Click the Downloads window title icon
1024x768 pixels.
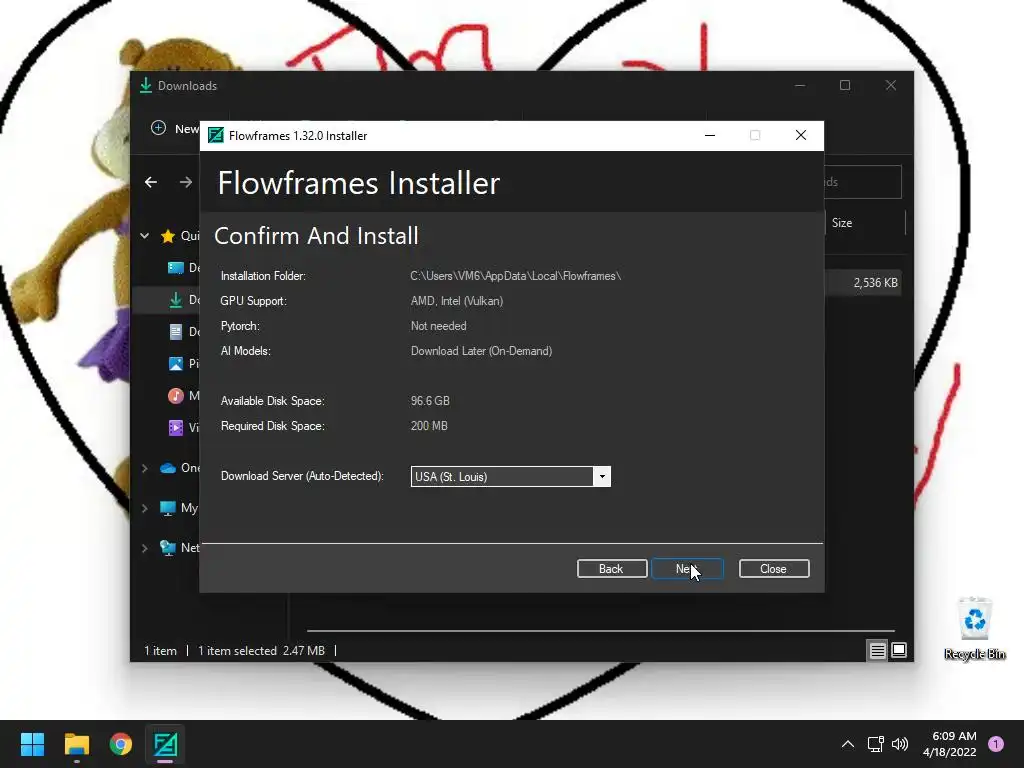146,86
